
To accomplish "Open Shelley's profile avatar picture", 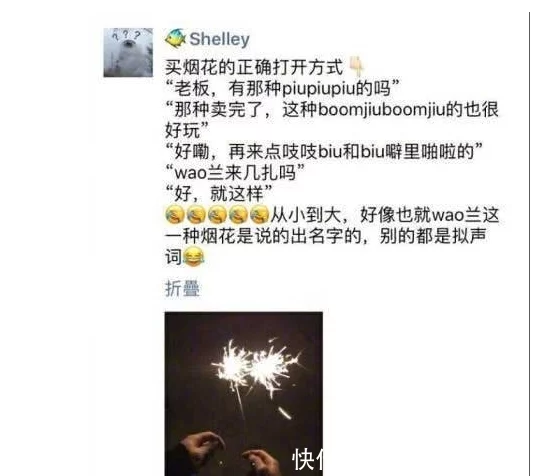I will point(128,53).
